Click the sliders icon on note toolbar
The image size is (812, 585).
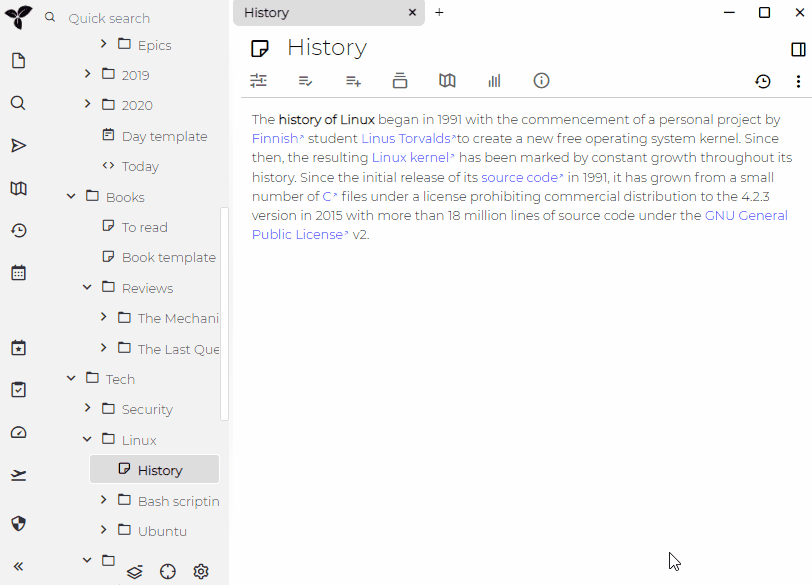tap(259, 80)
